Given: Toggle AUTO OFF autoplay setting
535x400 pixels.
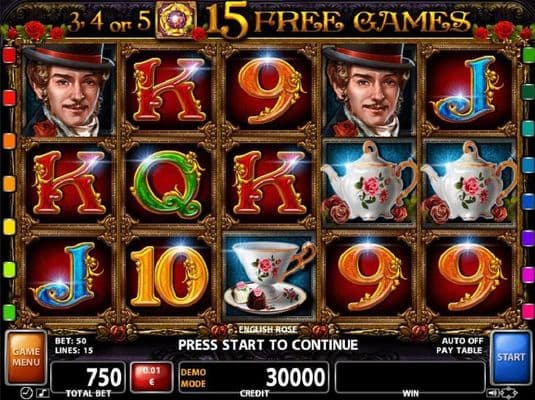Looking at the screenshot, I should pos(462,341).
